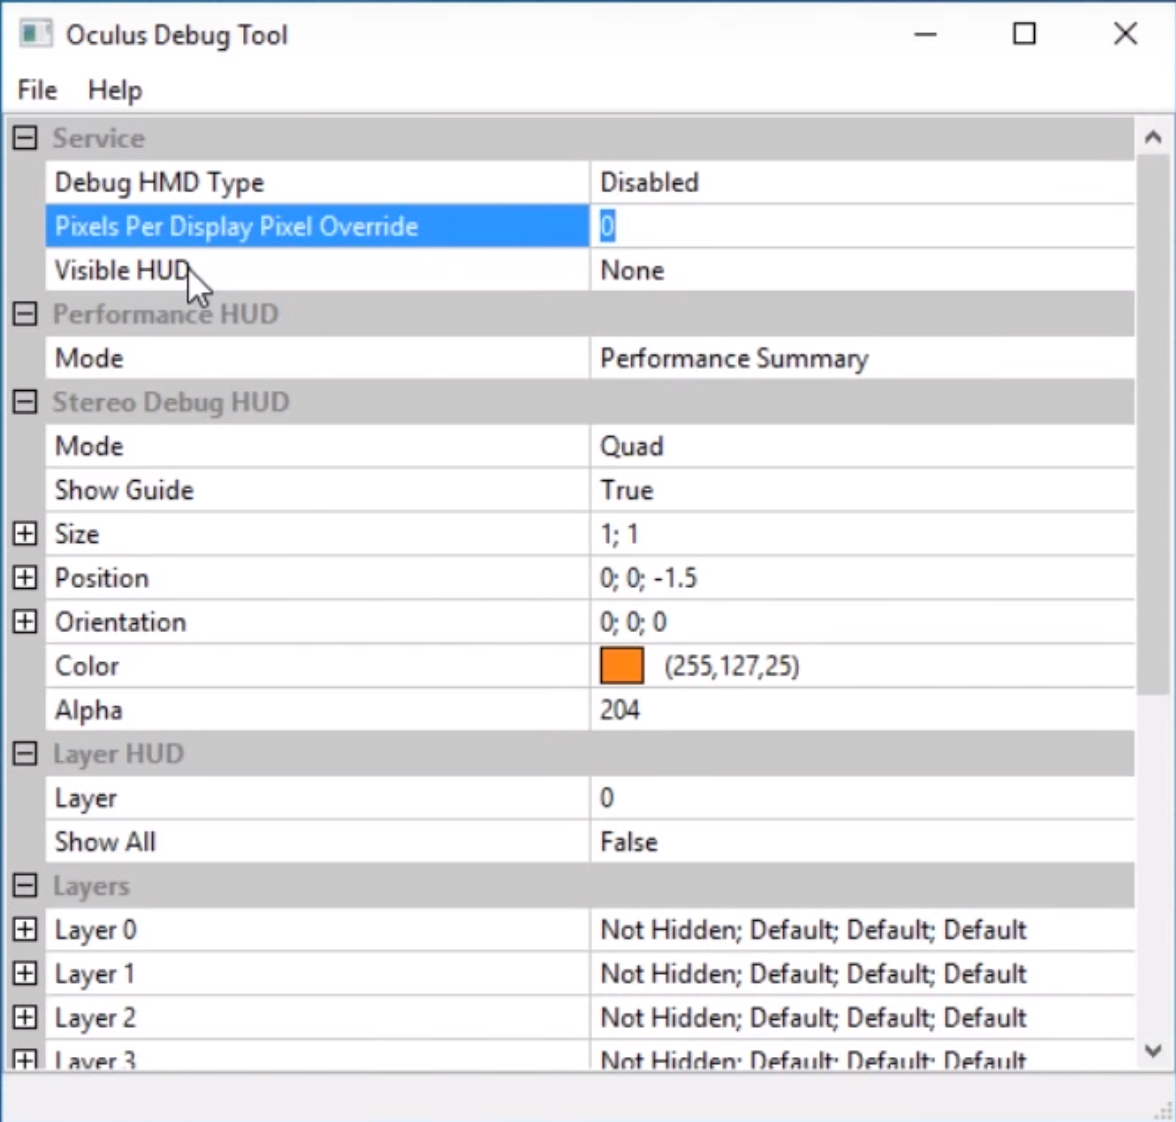
Task: Expand the Layer 0 entry
Action: [x=25, y=930]
